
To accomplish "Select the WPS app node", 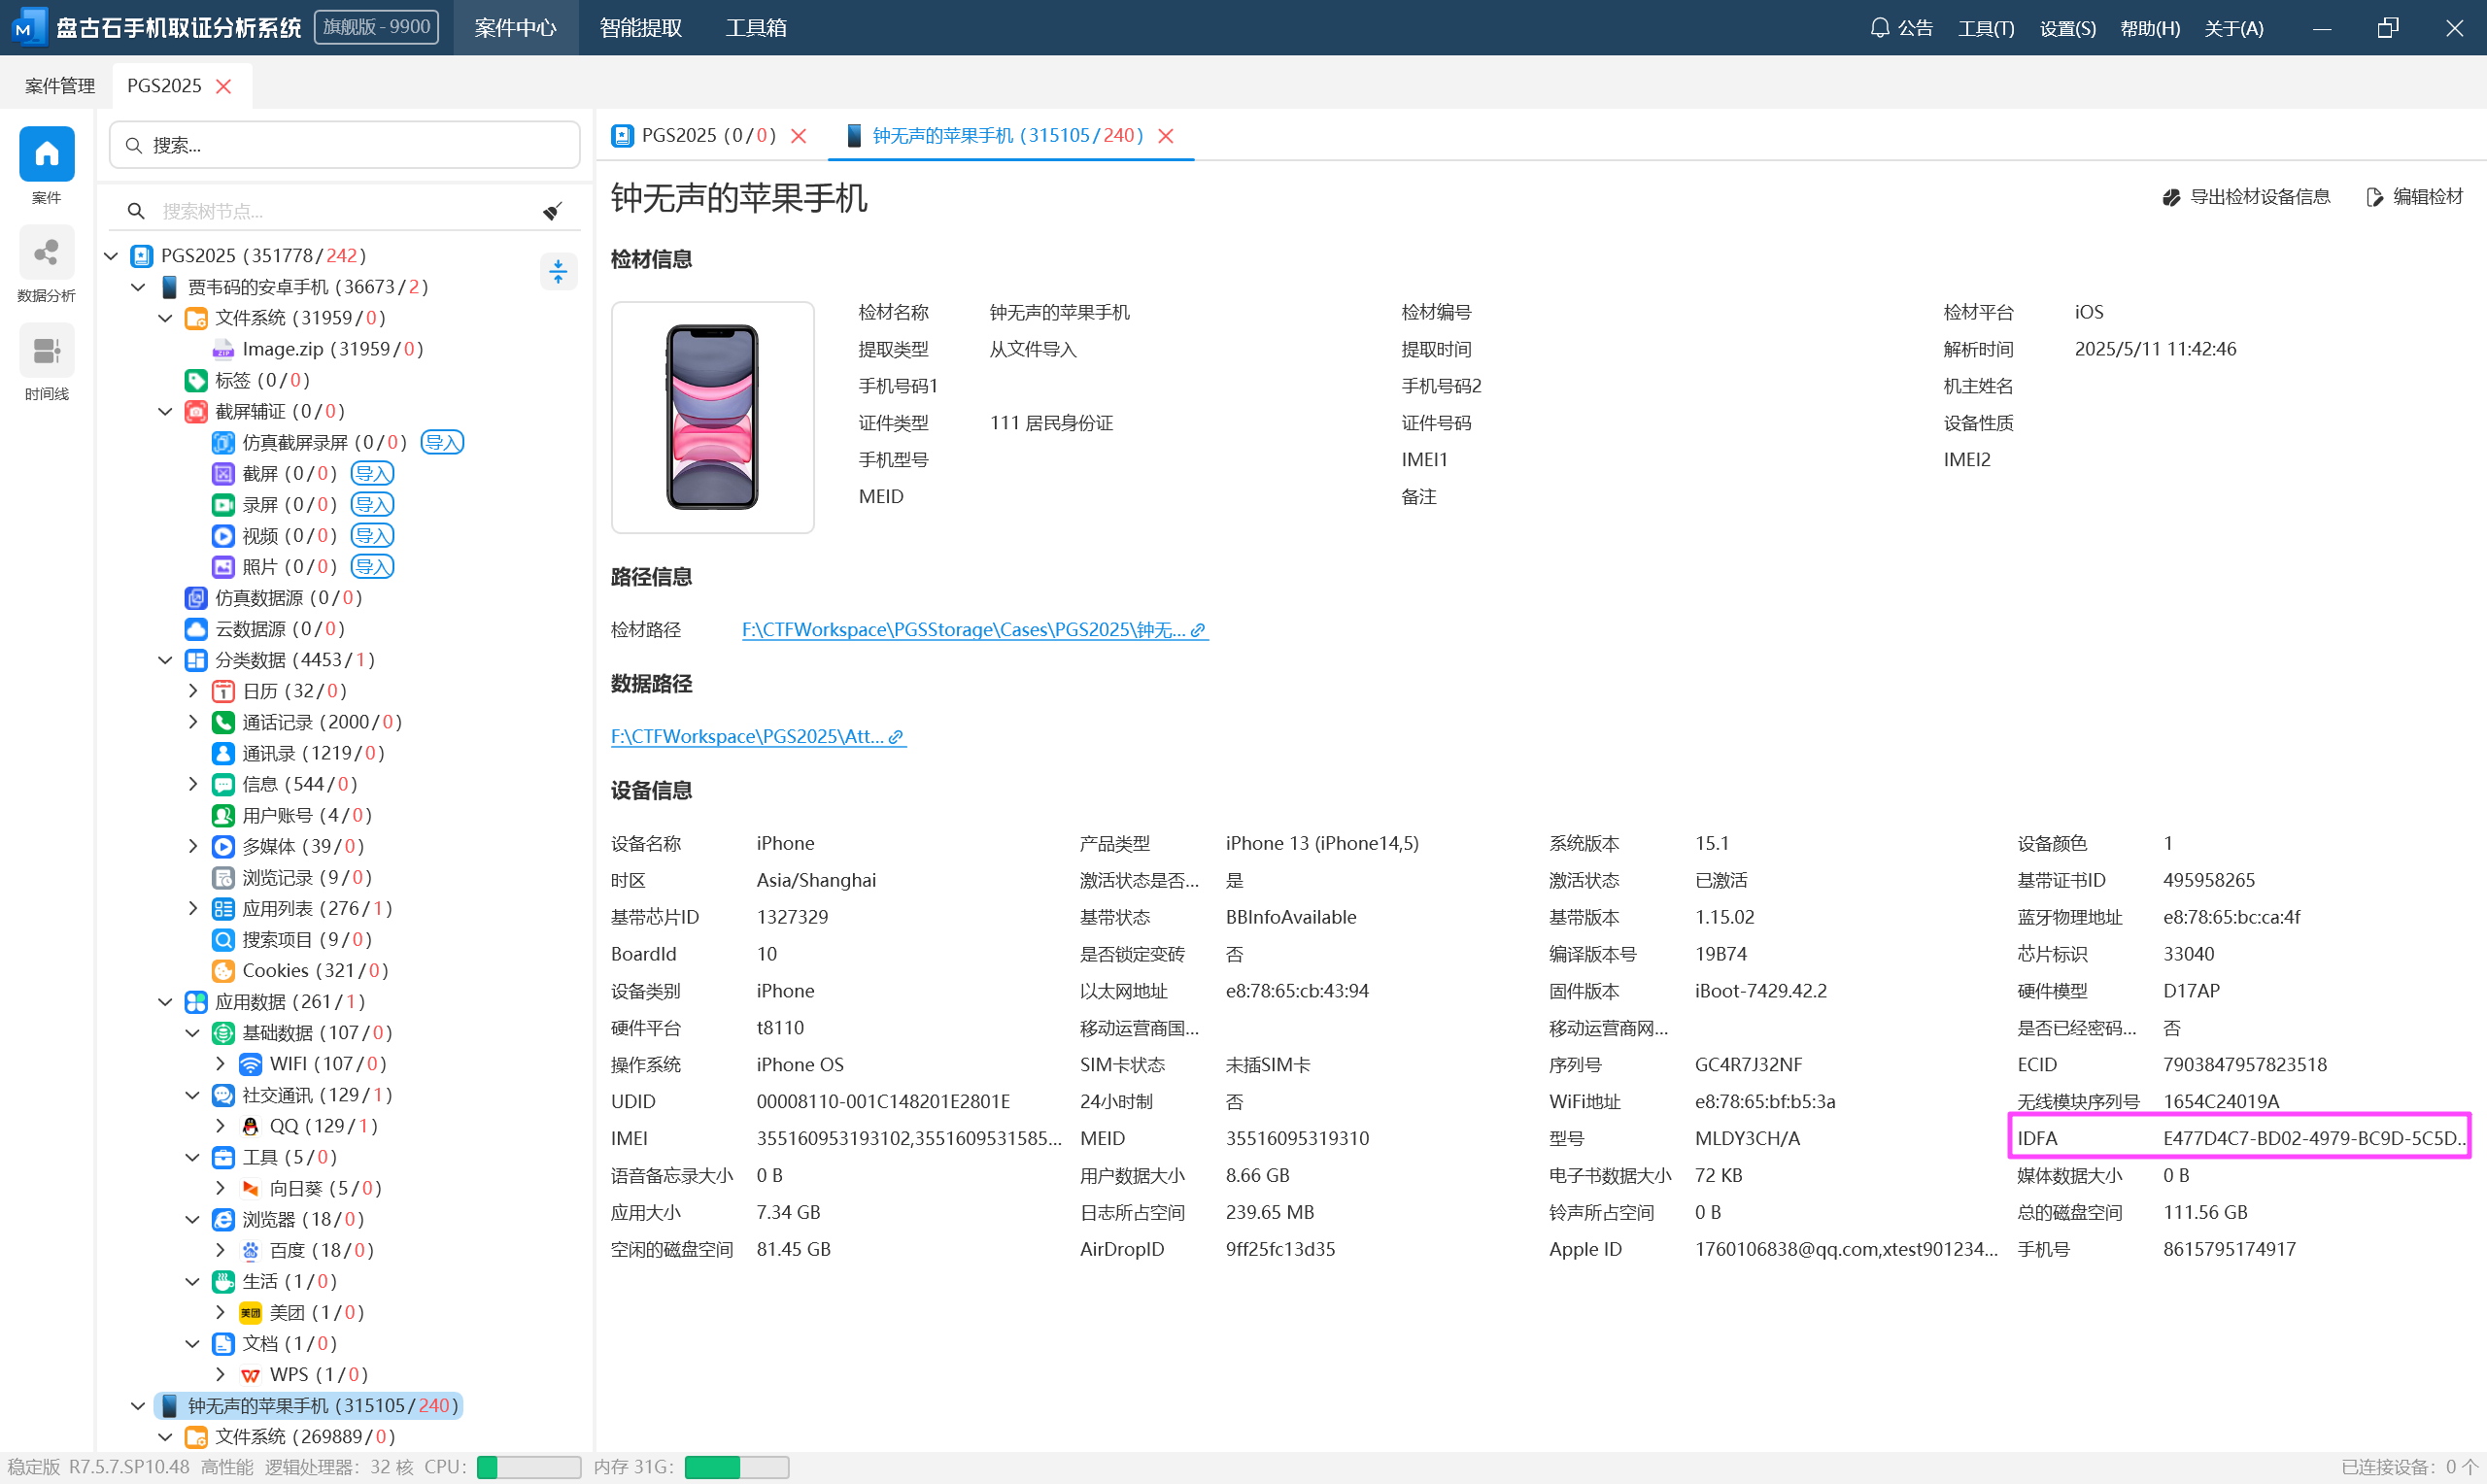I will [304, 1374].
